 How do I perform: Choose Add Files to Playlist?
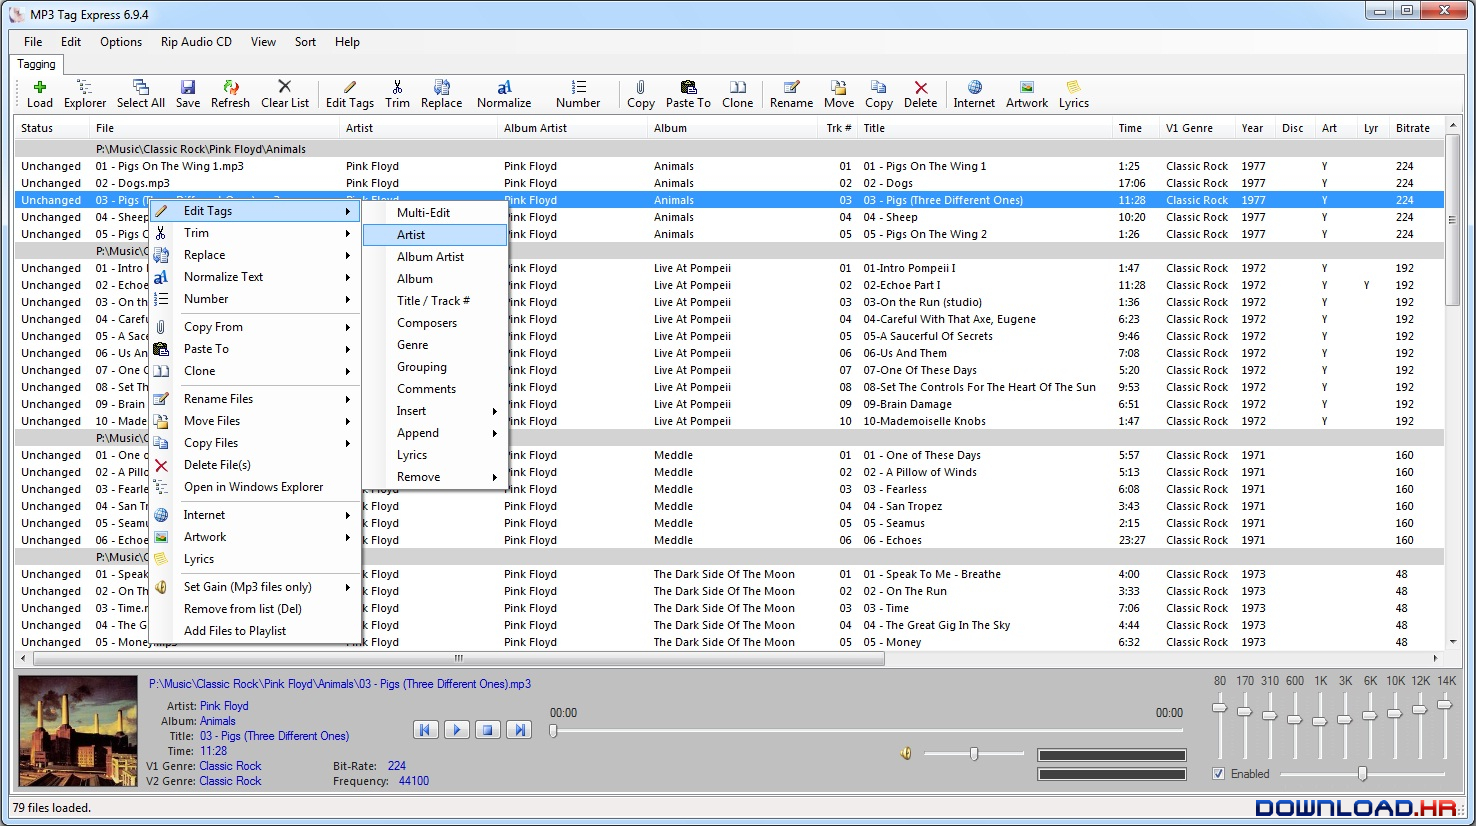click(255, 631)
